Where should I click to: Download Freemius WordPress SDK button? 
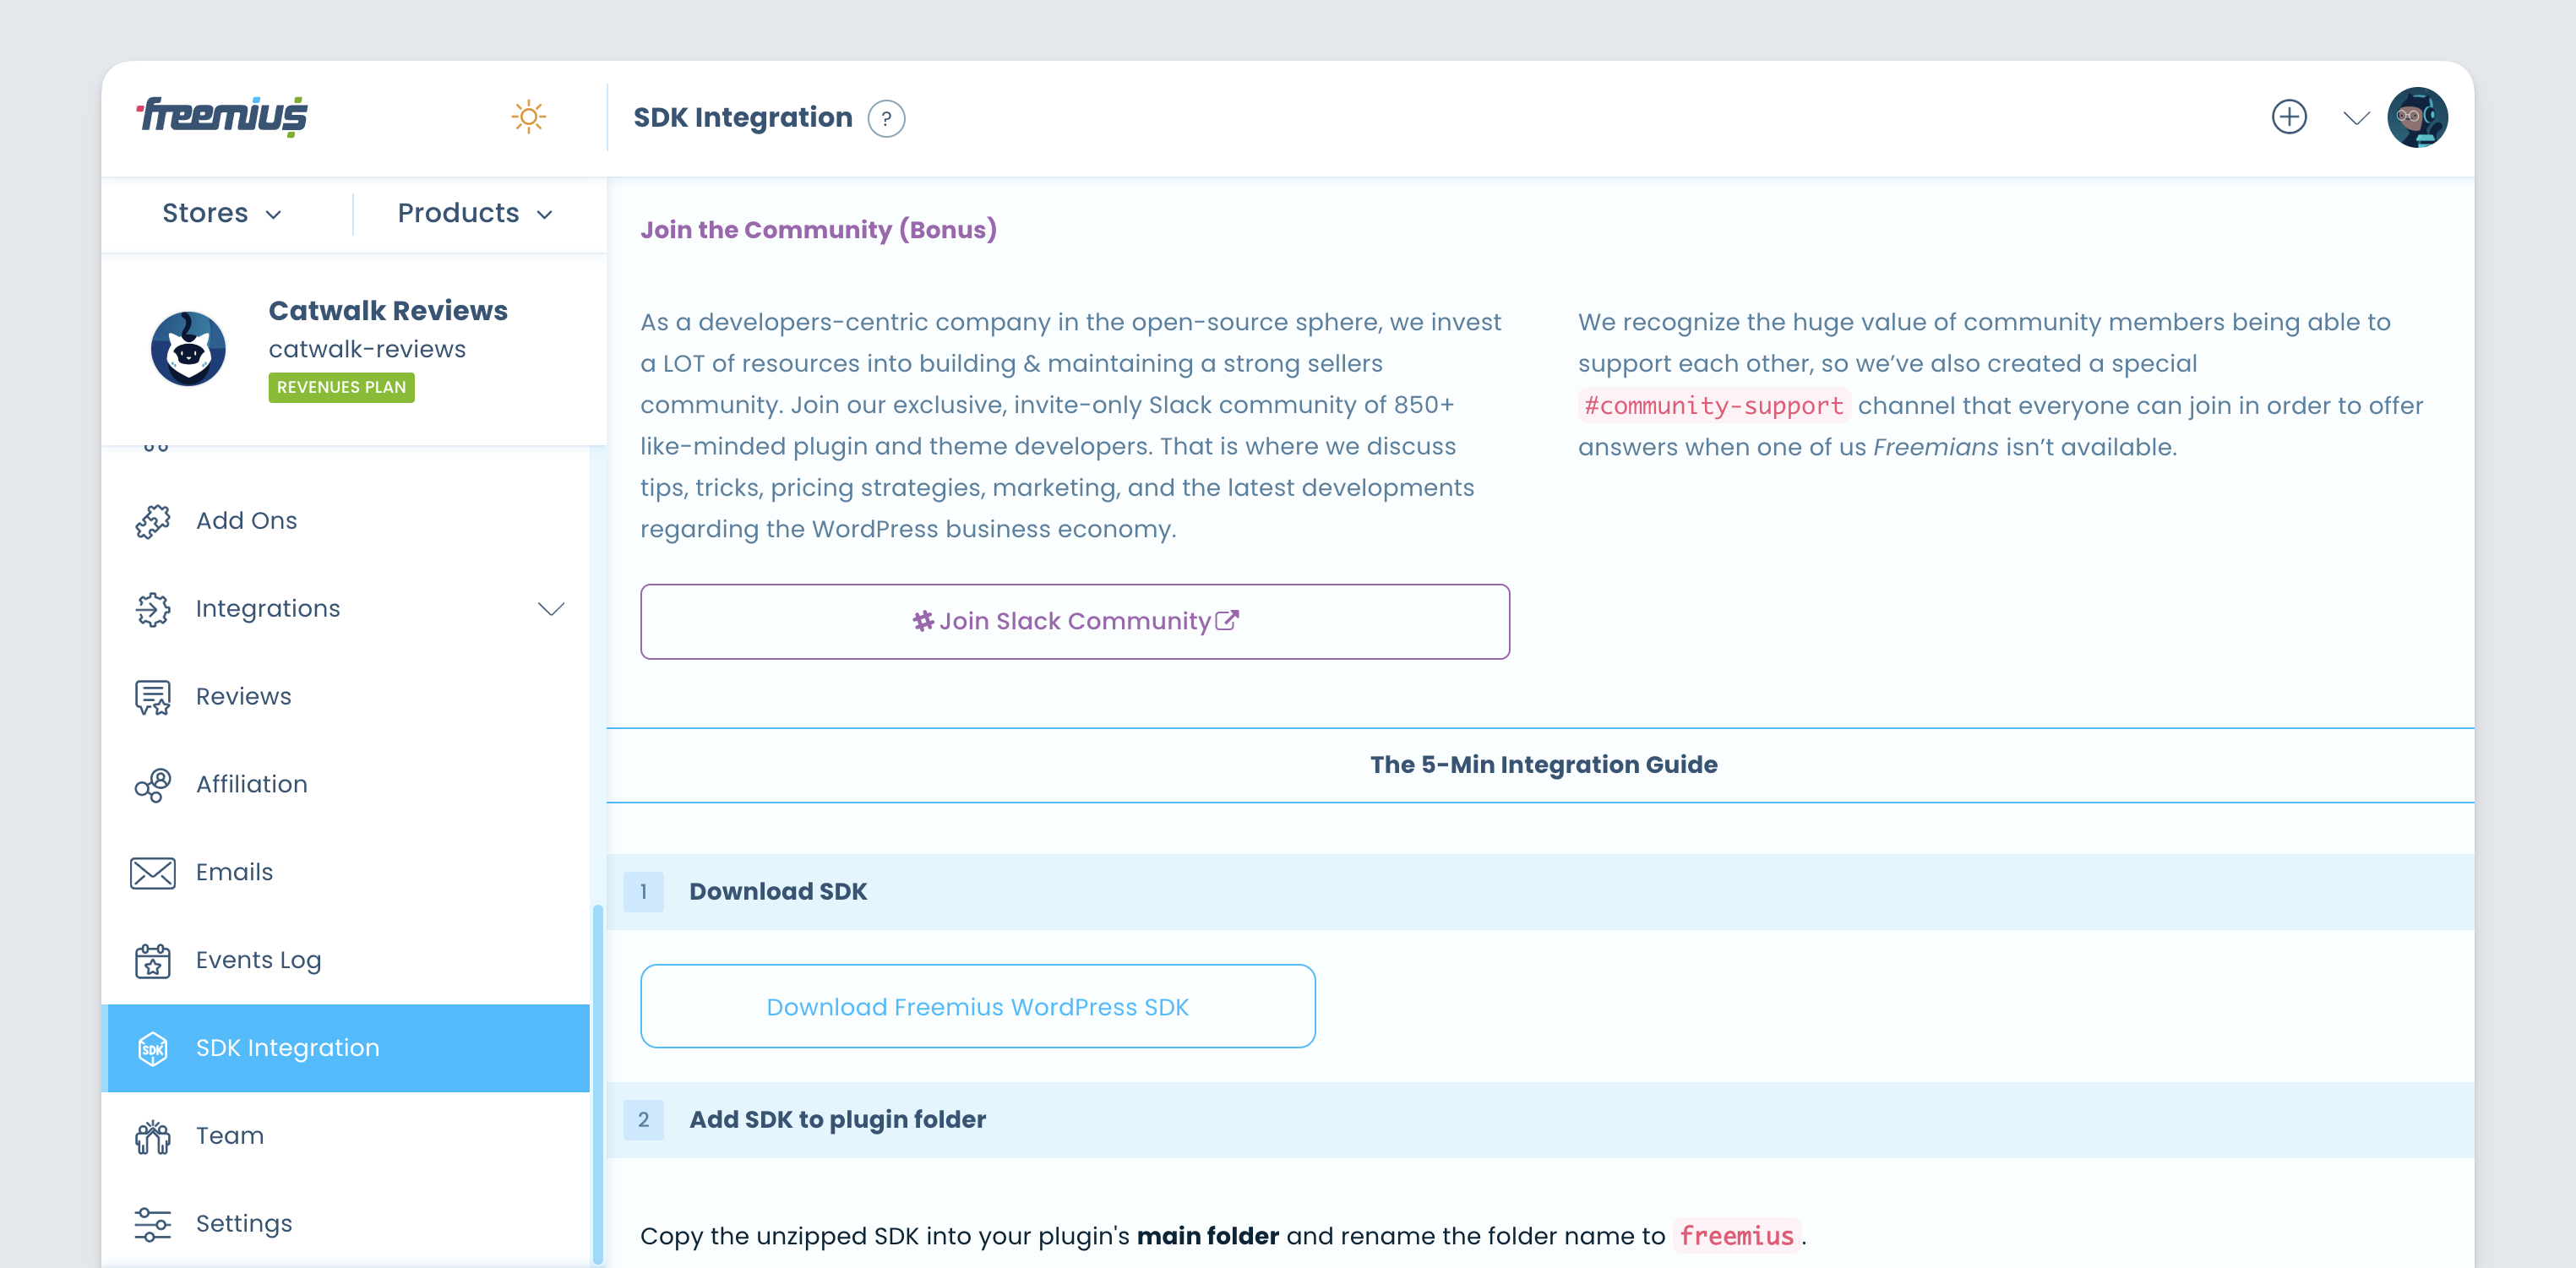[x=977, y=1006]
